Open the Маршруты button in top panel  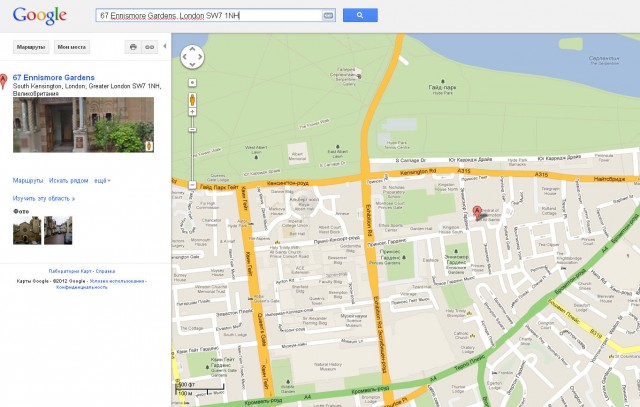pyautogui.click(x=30, y=47)
